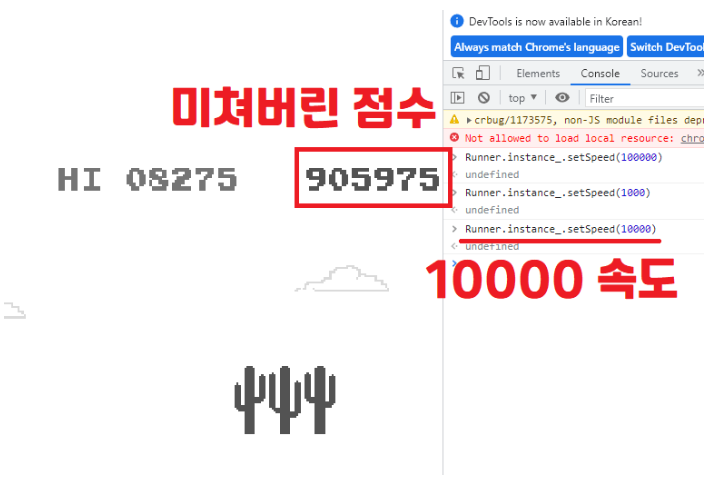
Task: Toggle the device toolbar icon
Action: click(x=482, y=73)
